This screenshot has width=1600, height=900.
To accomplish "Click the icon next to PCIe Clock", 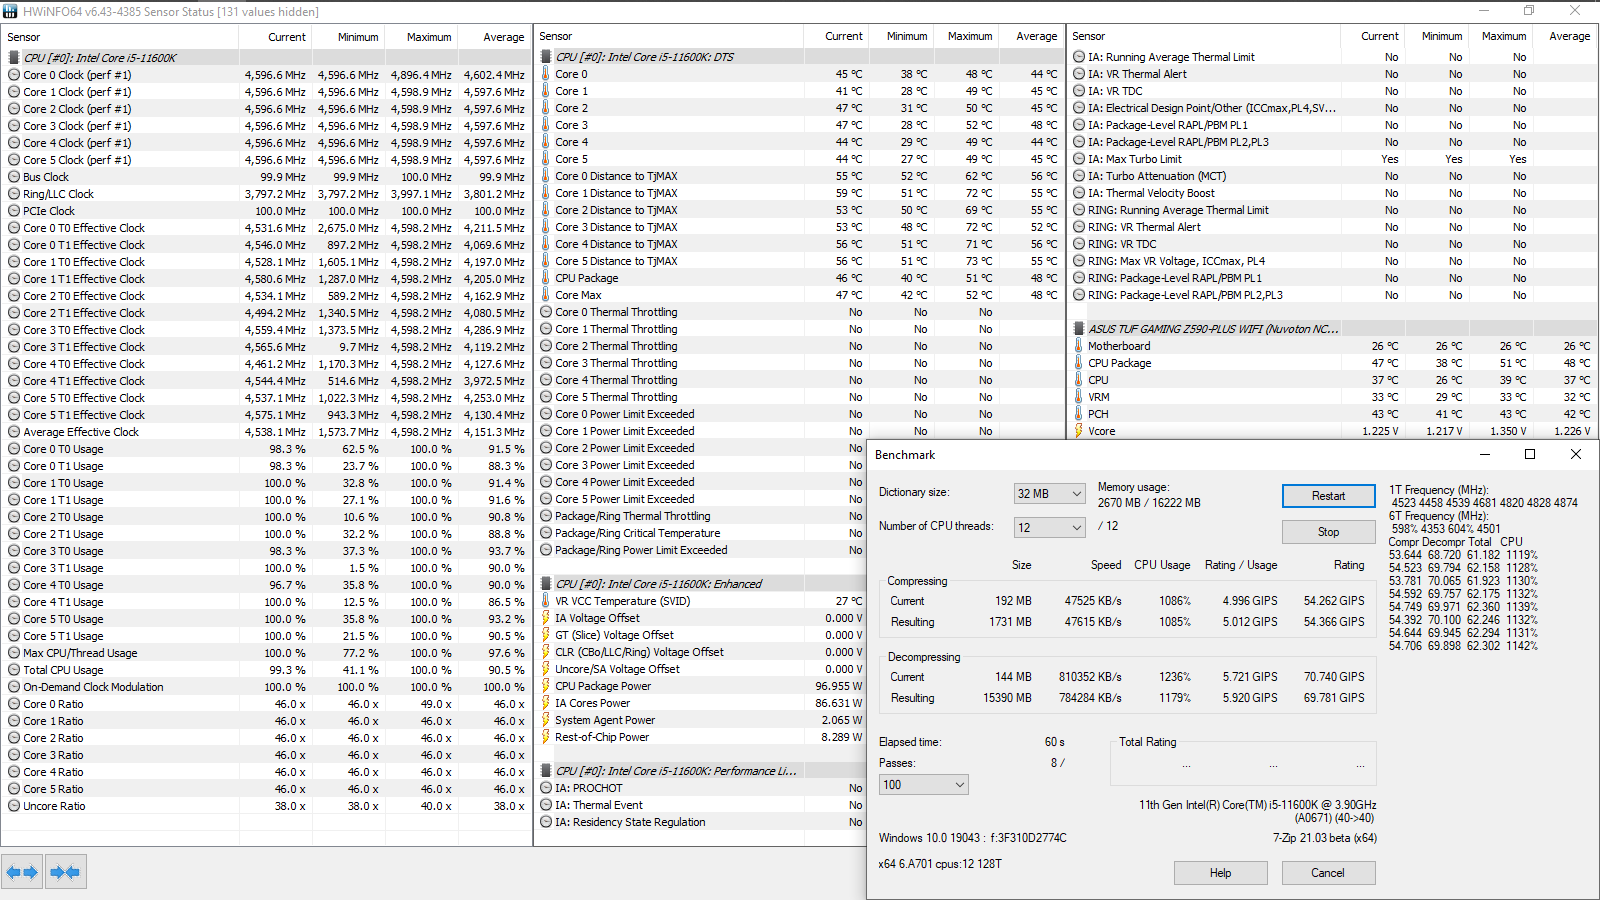I will click(14, 211).
